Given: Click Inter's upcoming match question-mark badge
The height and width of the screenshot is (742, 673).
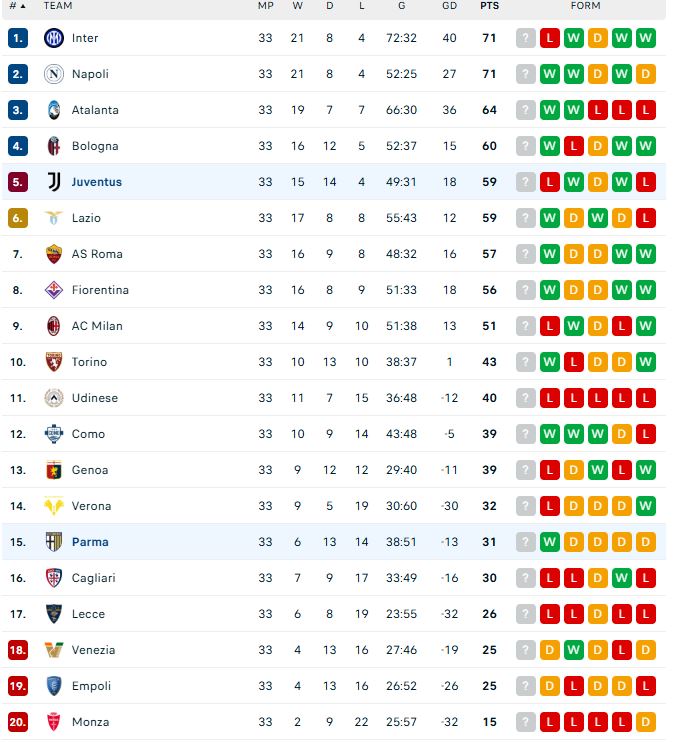Looking at the screenshot, I should [x=525, y=38].
